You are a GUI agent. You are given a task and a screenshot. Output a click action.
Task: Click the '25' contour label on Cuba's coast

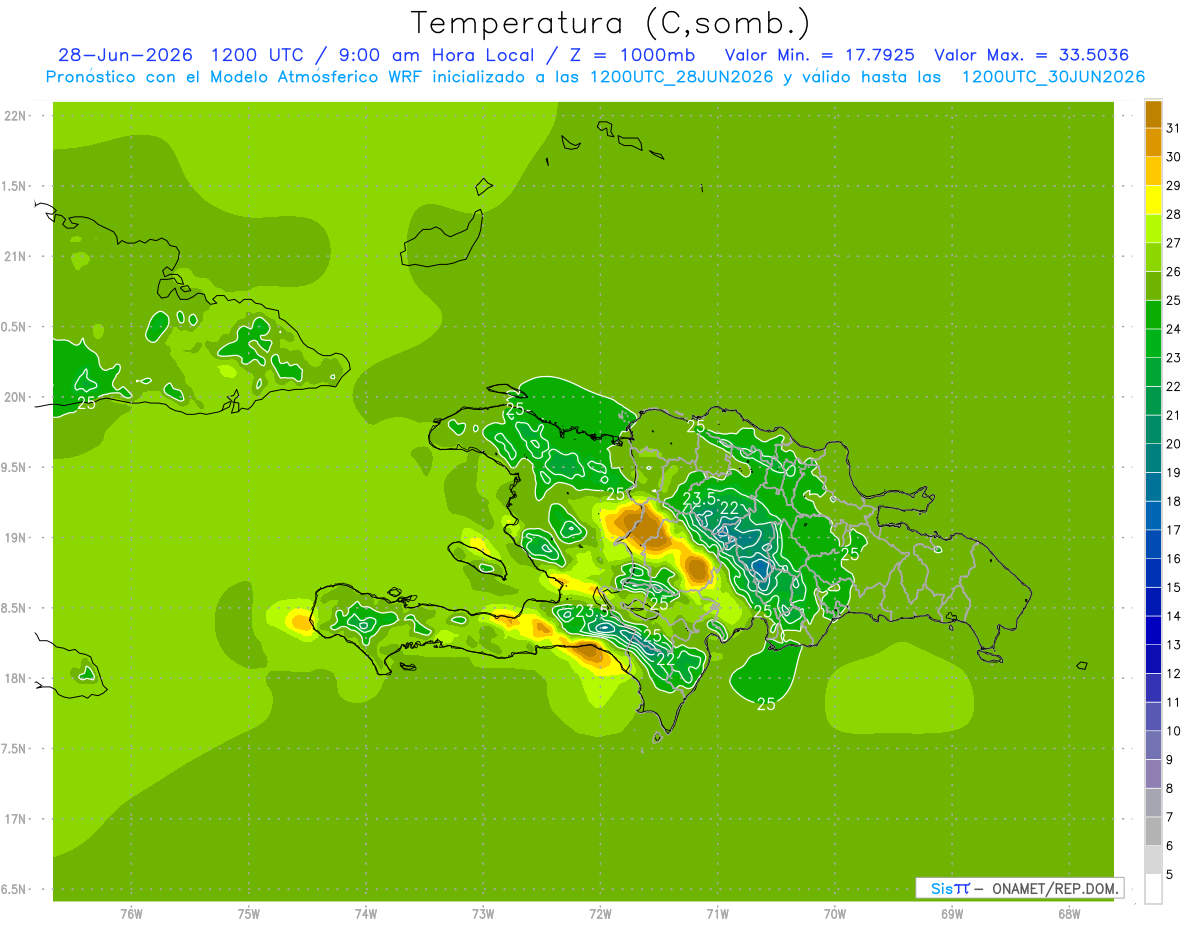point(87,403)
